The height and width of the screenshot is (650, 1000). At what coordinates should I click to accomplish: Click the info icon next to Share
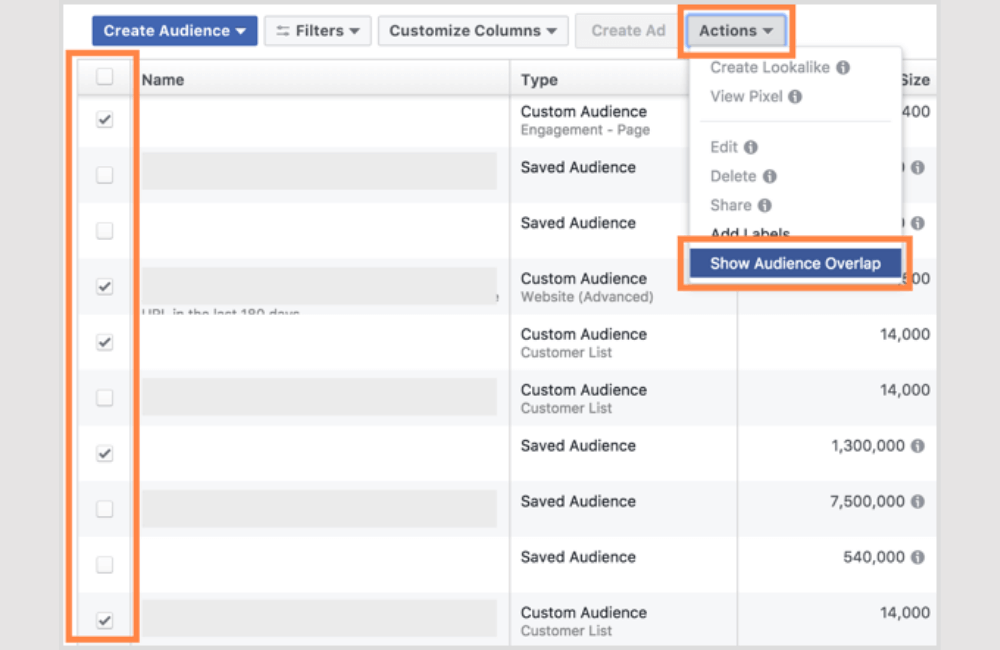[x=764, y=205]
